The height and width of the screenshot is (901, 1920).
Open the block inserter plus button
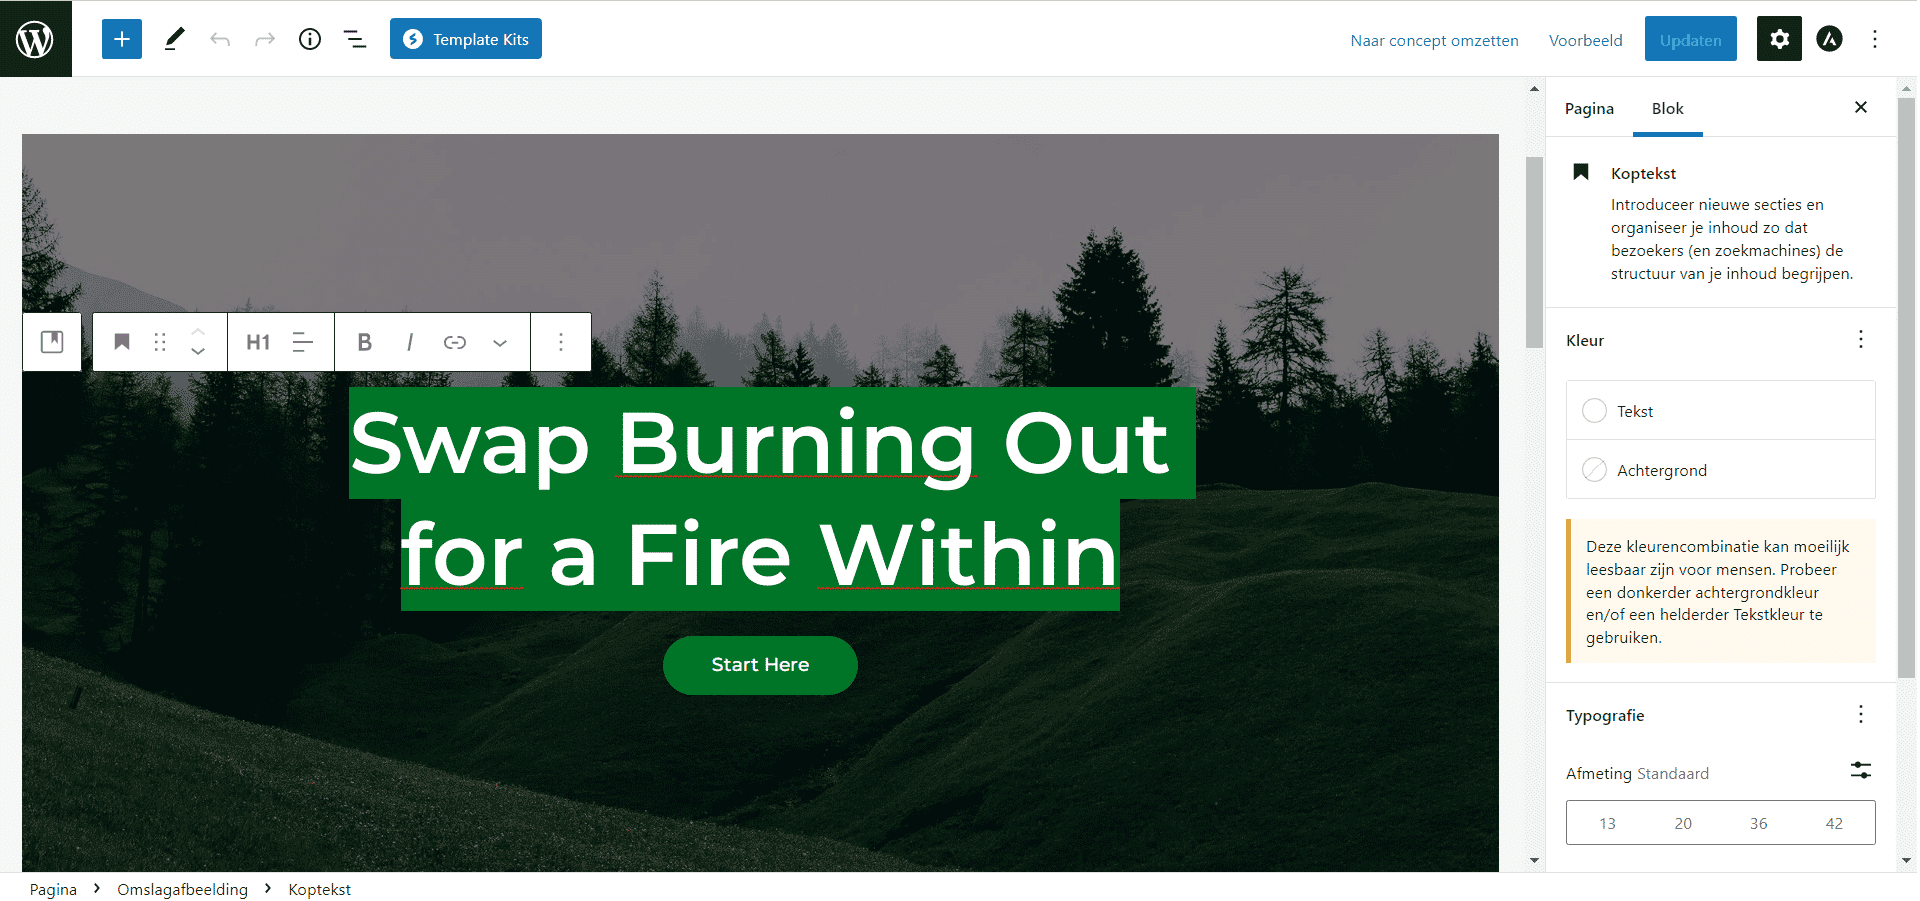[x=121, y=39]
